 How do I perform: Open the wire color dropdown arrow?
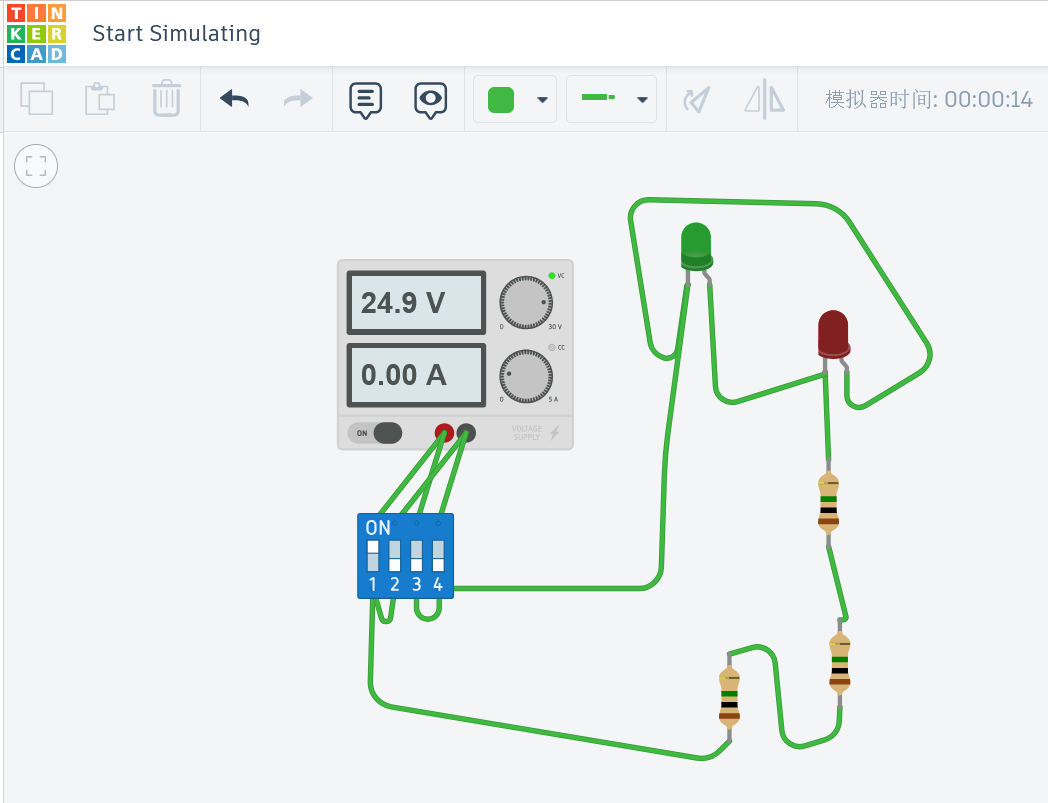pos(542,100)
